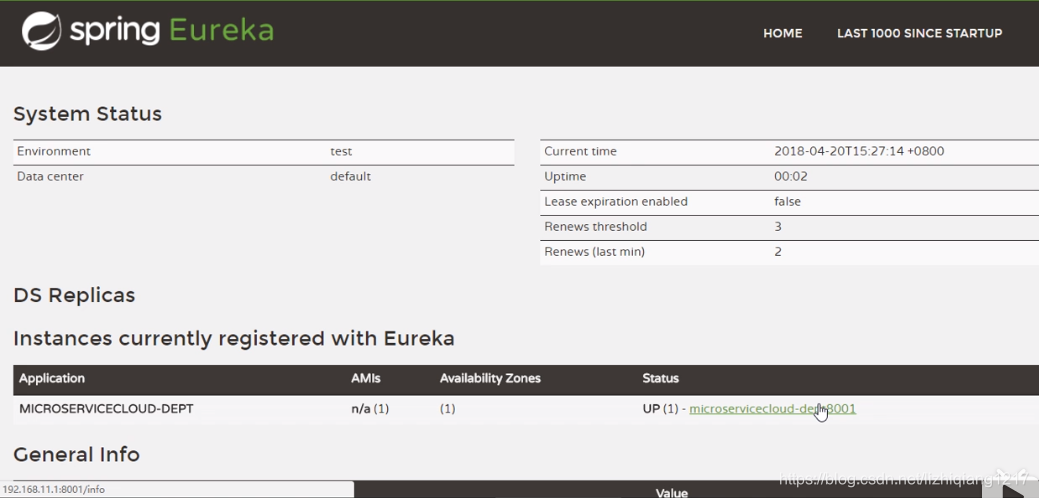Select the n/a (1) AMIs cell
This screenshot has height=498, width=1039.
tap(370, 409)
